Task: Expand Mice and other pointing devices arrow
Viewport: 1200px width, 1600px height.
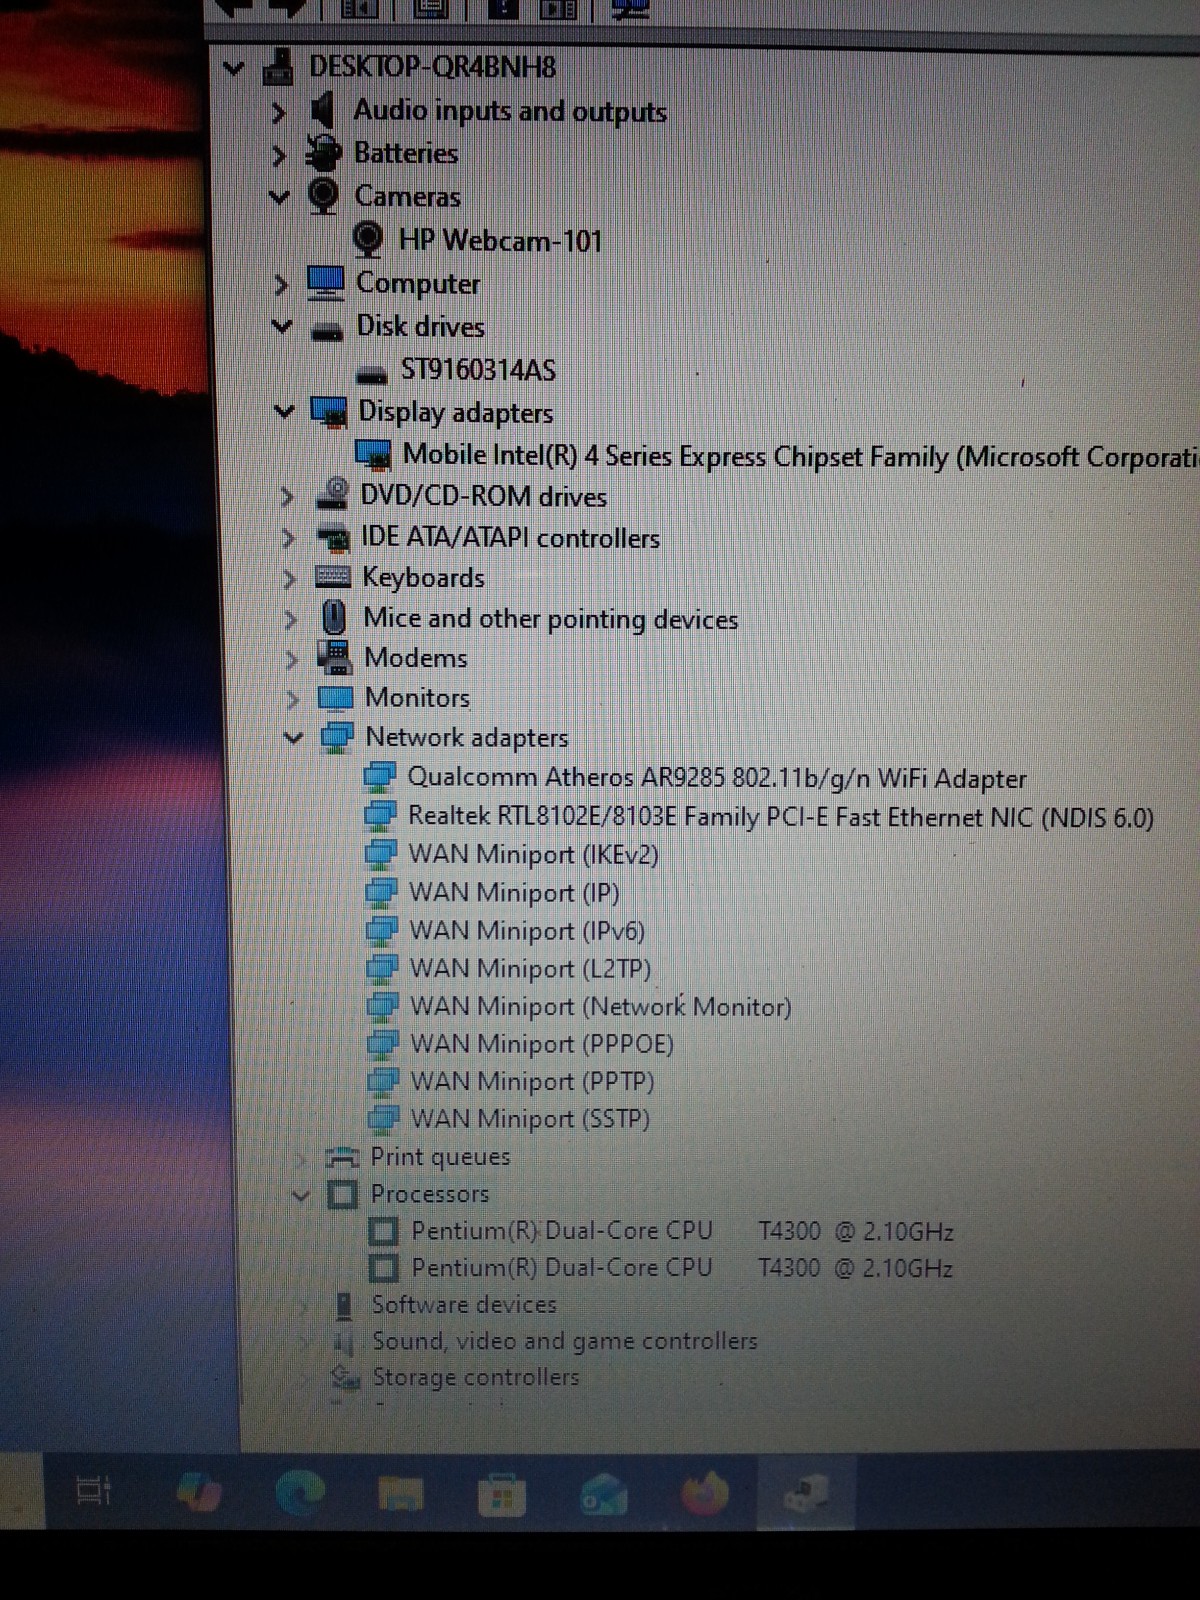Action: point(291,620)
